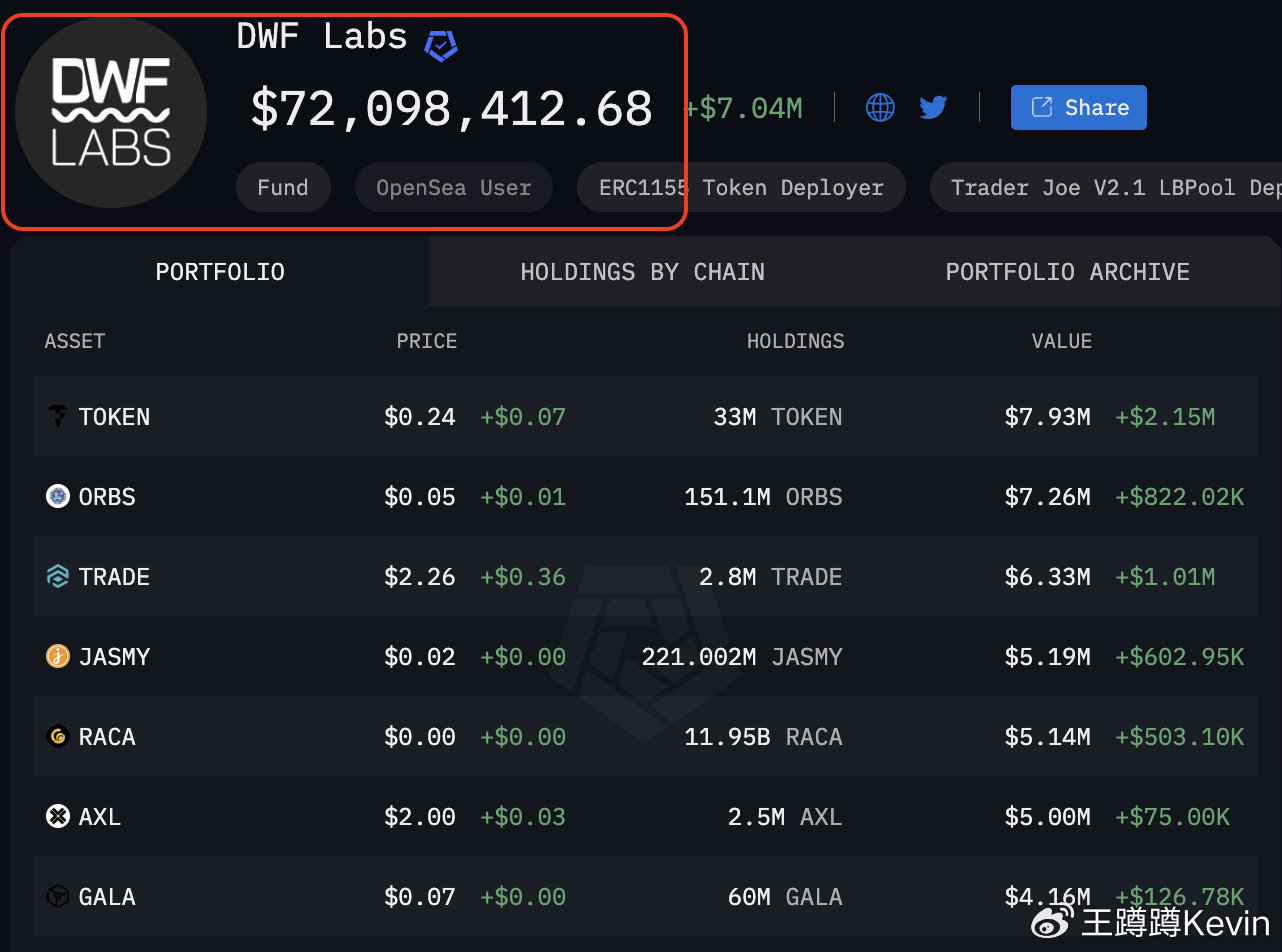Click the 60M GALA holdings
Screen dimensions: 1282x952
(785, 897)
